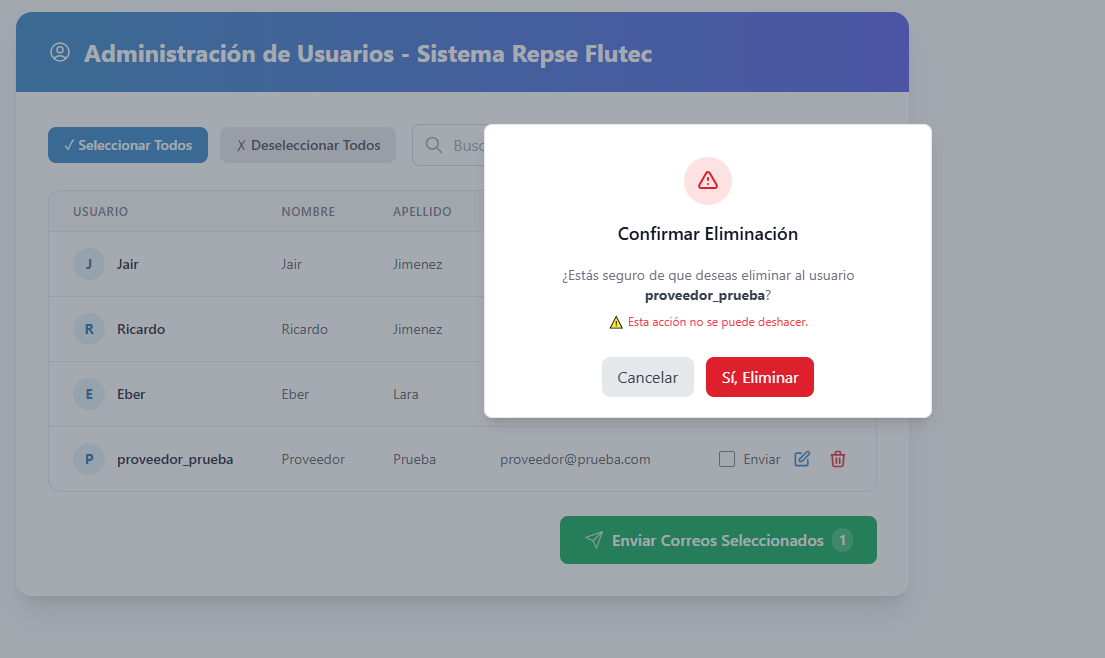Confirm deletion with Sí, Eliminar button
Image resolution: width=1105 pixels, height=658 pixels.
[x=760, y=377]
